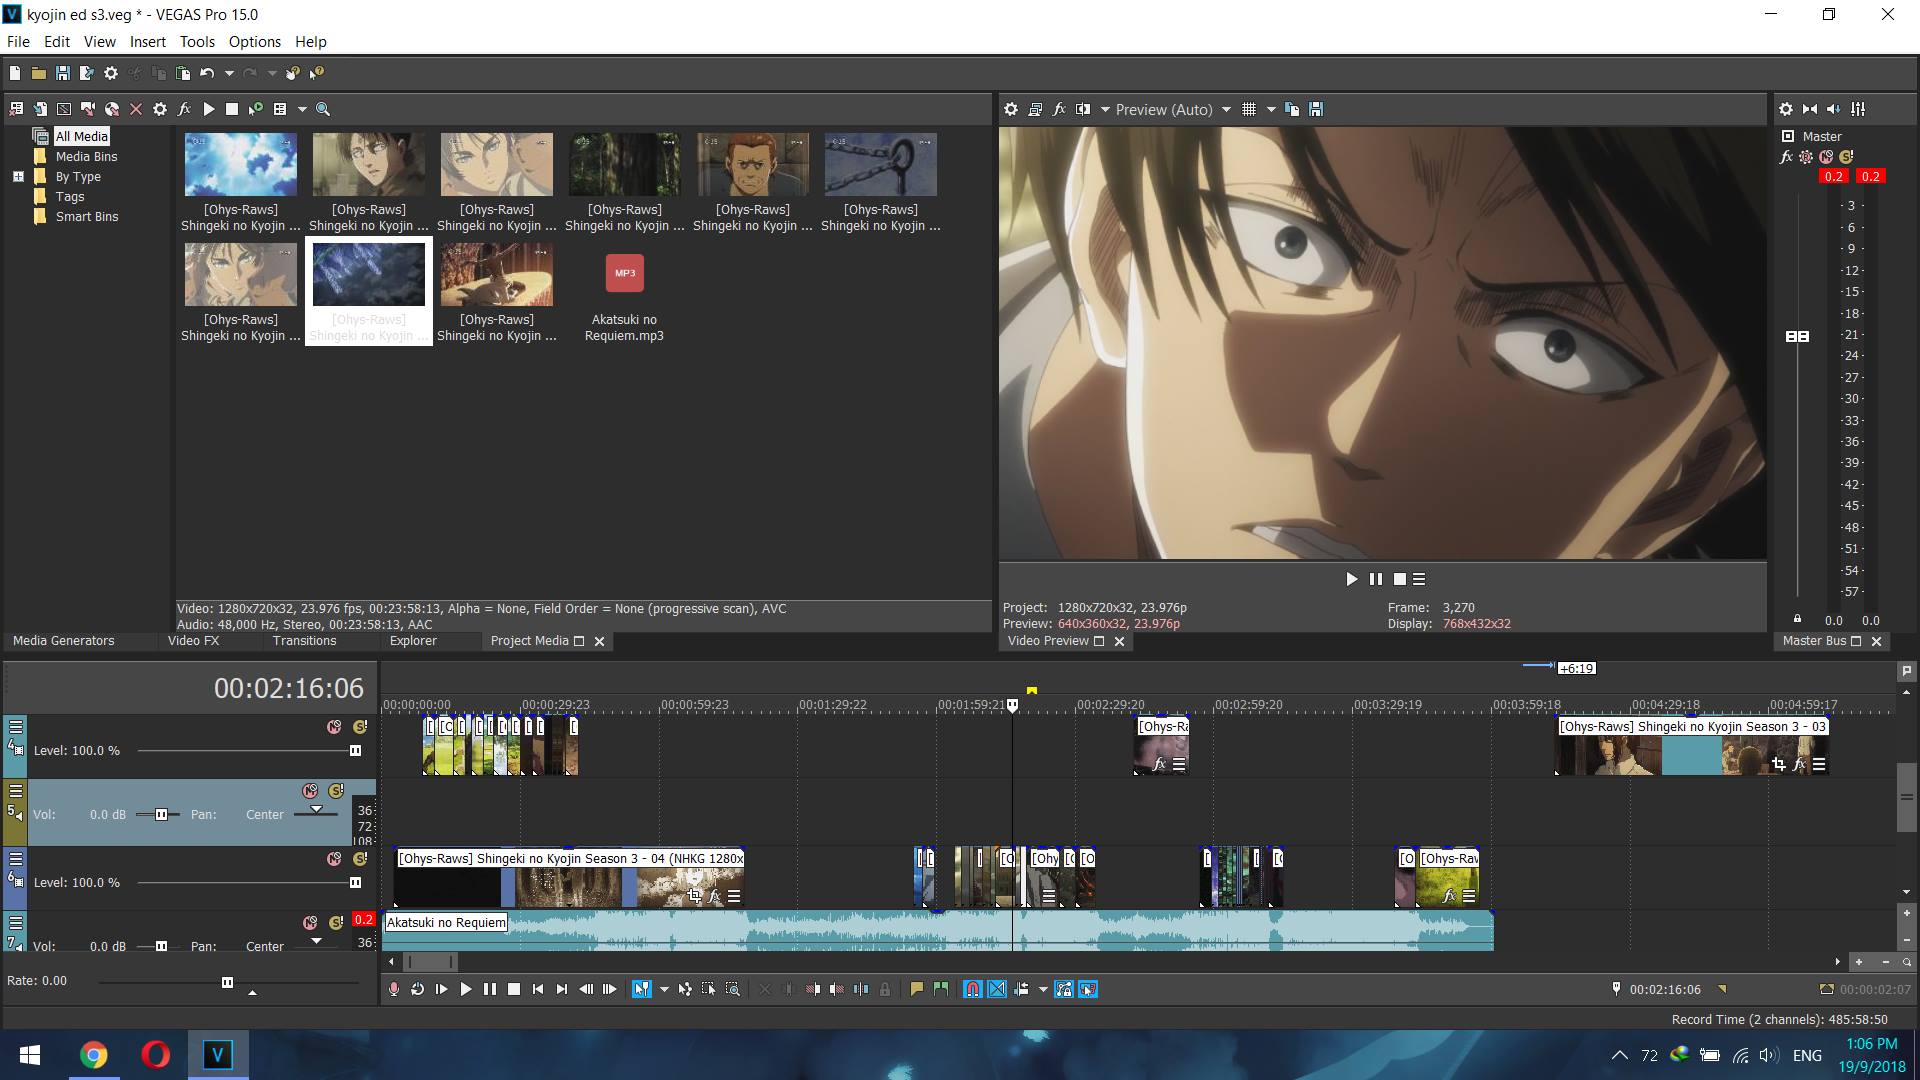The image size is (1920, 1080).
Task: Select the Envelope Edit tool
Action: pyautogui.click(x=685, y=989)
